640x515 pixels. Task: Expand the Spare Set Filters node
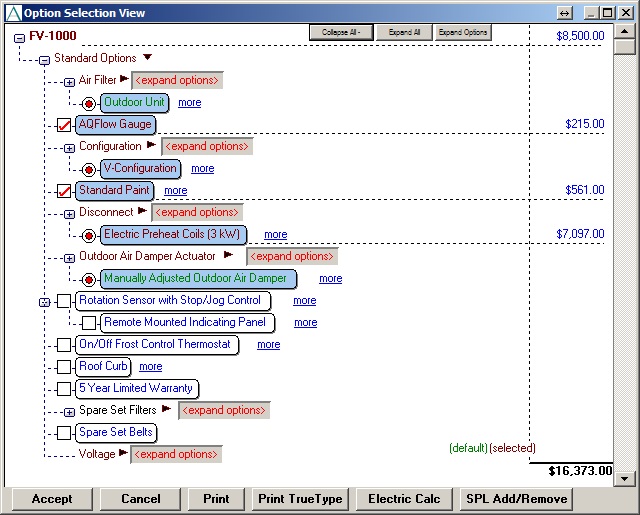(69, 411)
